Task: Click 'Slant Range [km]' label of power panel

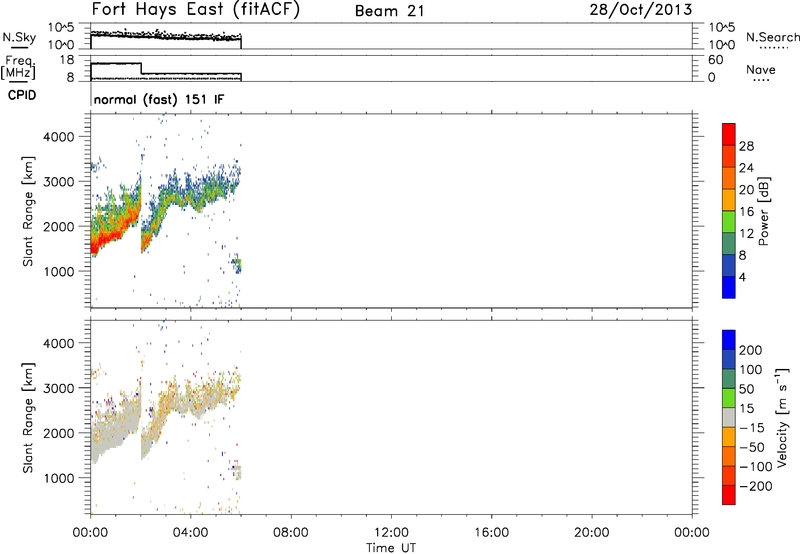Action: (x=28, y=211)
